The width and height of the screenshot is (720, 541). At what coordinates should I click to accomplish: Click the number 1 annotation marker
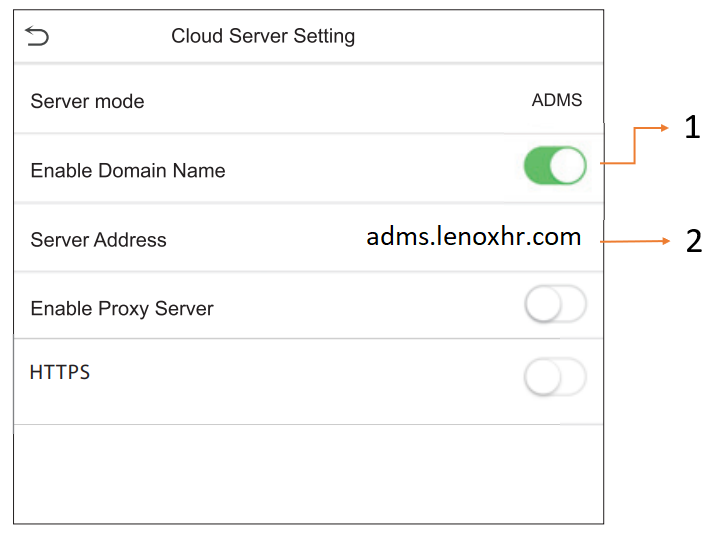(x=692, y=127)
